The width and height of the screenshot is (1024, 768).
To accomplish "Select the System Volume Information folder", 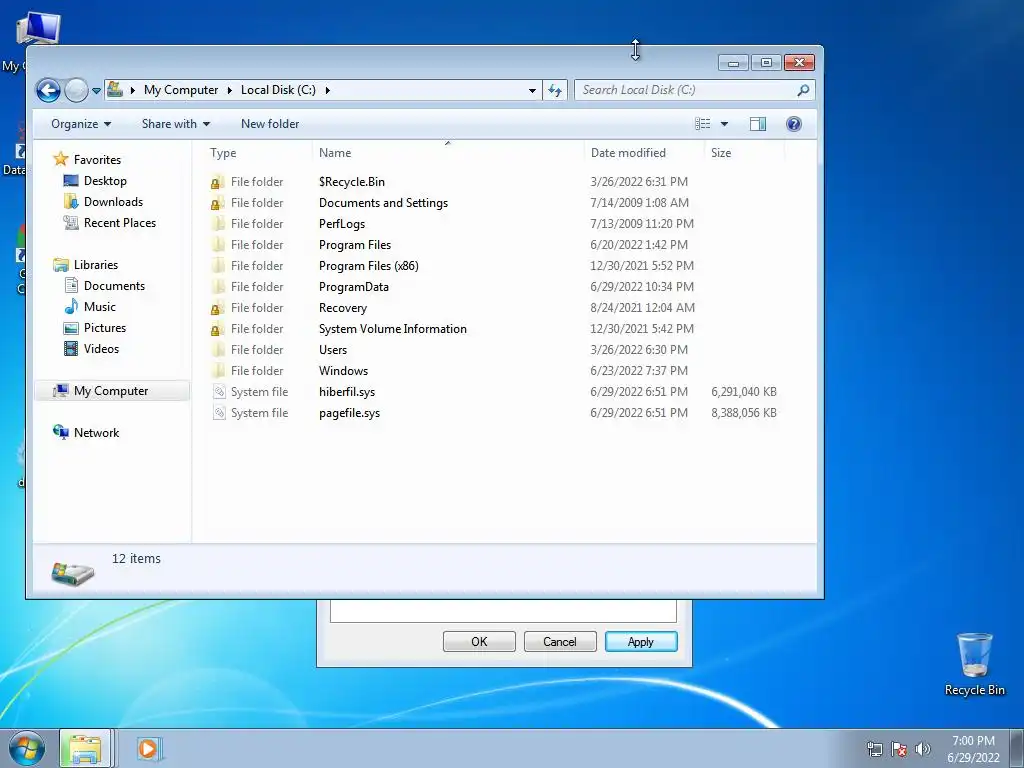I will pyautogui.click(x=392, y=328).
